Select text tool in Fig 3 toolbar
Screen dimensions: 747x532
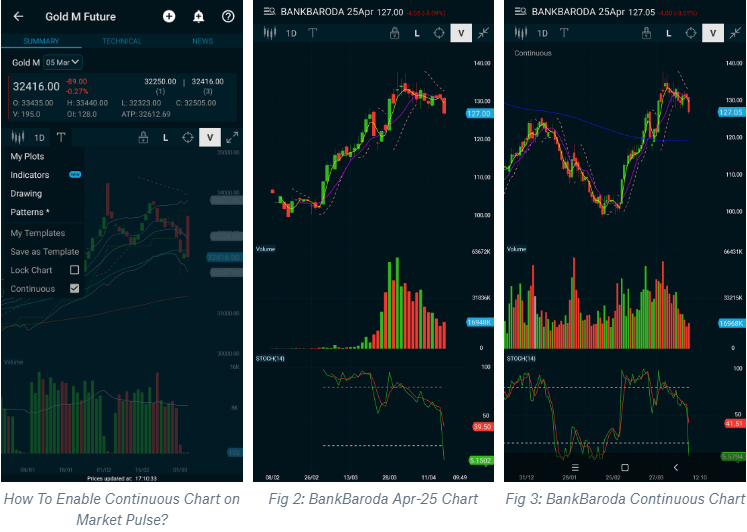click(564, 33)
